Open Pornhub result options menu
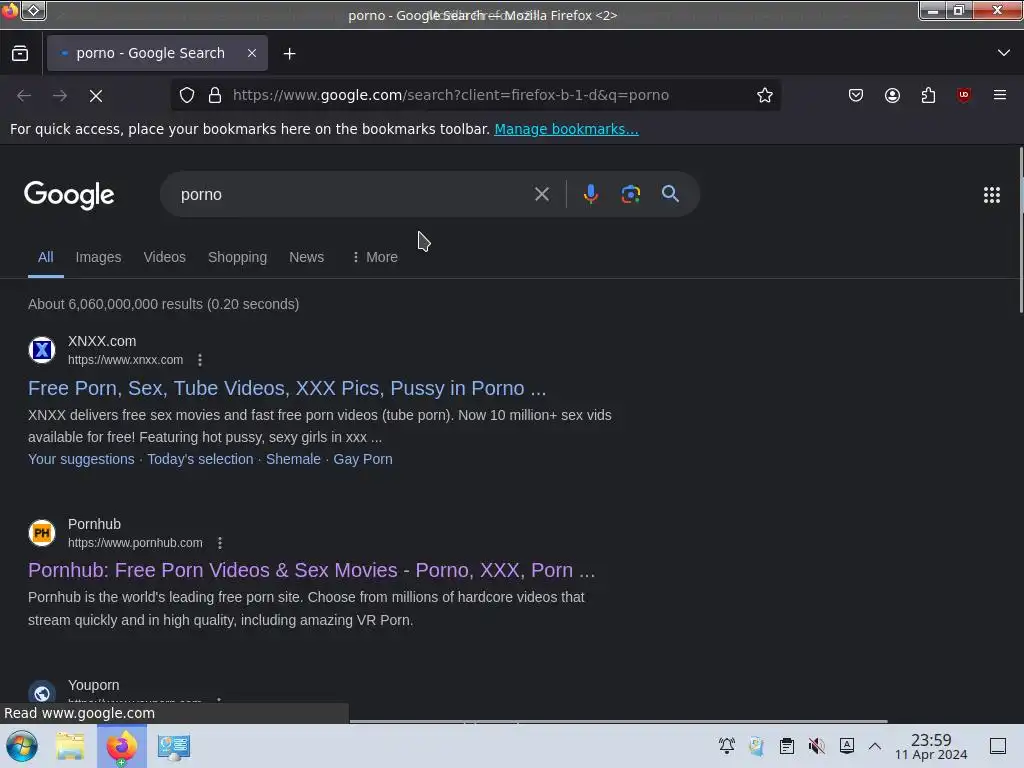The width and height of the screenshot is (1024, 768). [219, 543]
